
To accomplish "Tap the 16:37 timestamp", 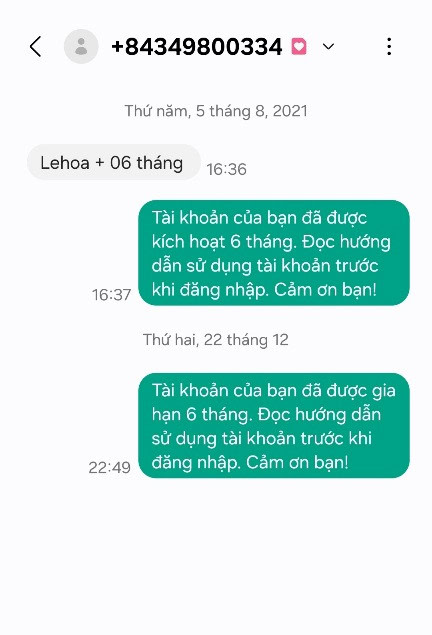I will click(x=111, y=295).
